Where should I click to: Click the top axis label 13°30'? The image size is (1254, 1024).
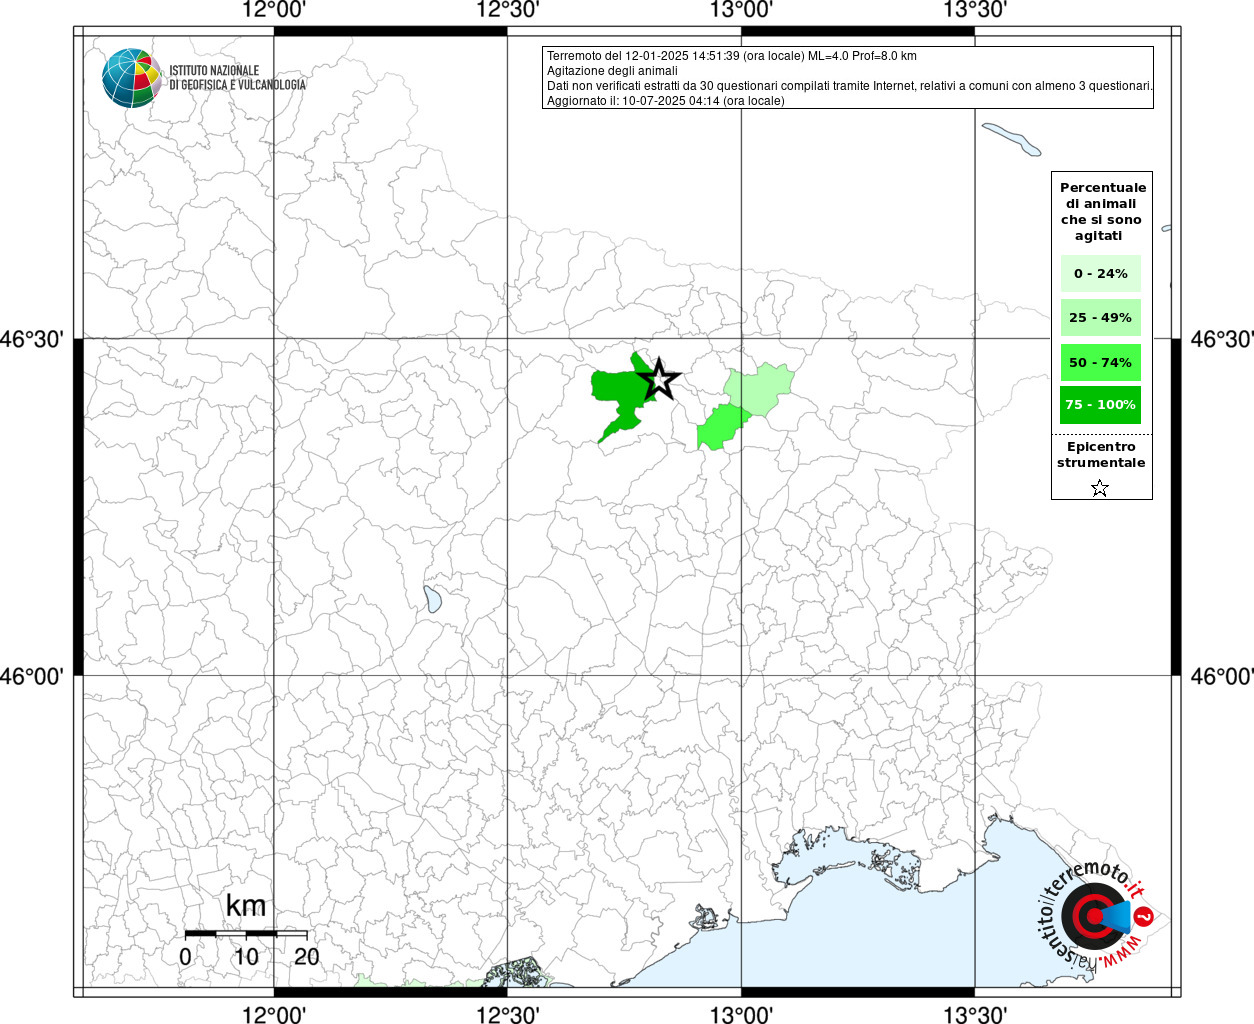[974, 10]
